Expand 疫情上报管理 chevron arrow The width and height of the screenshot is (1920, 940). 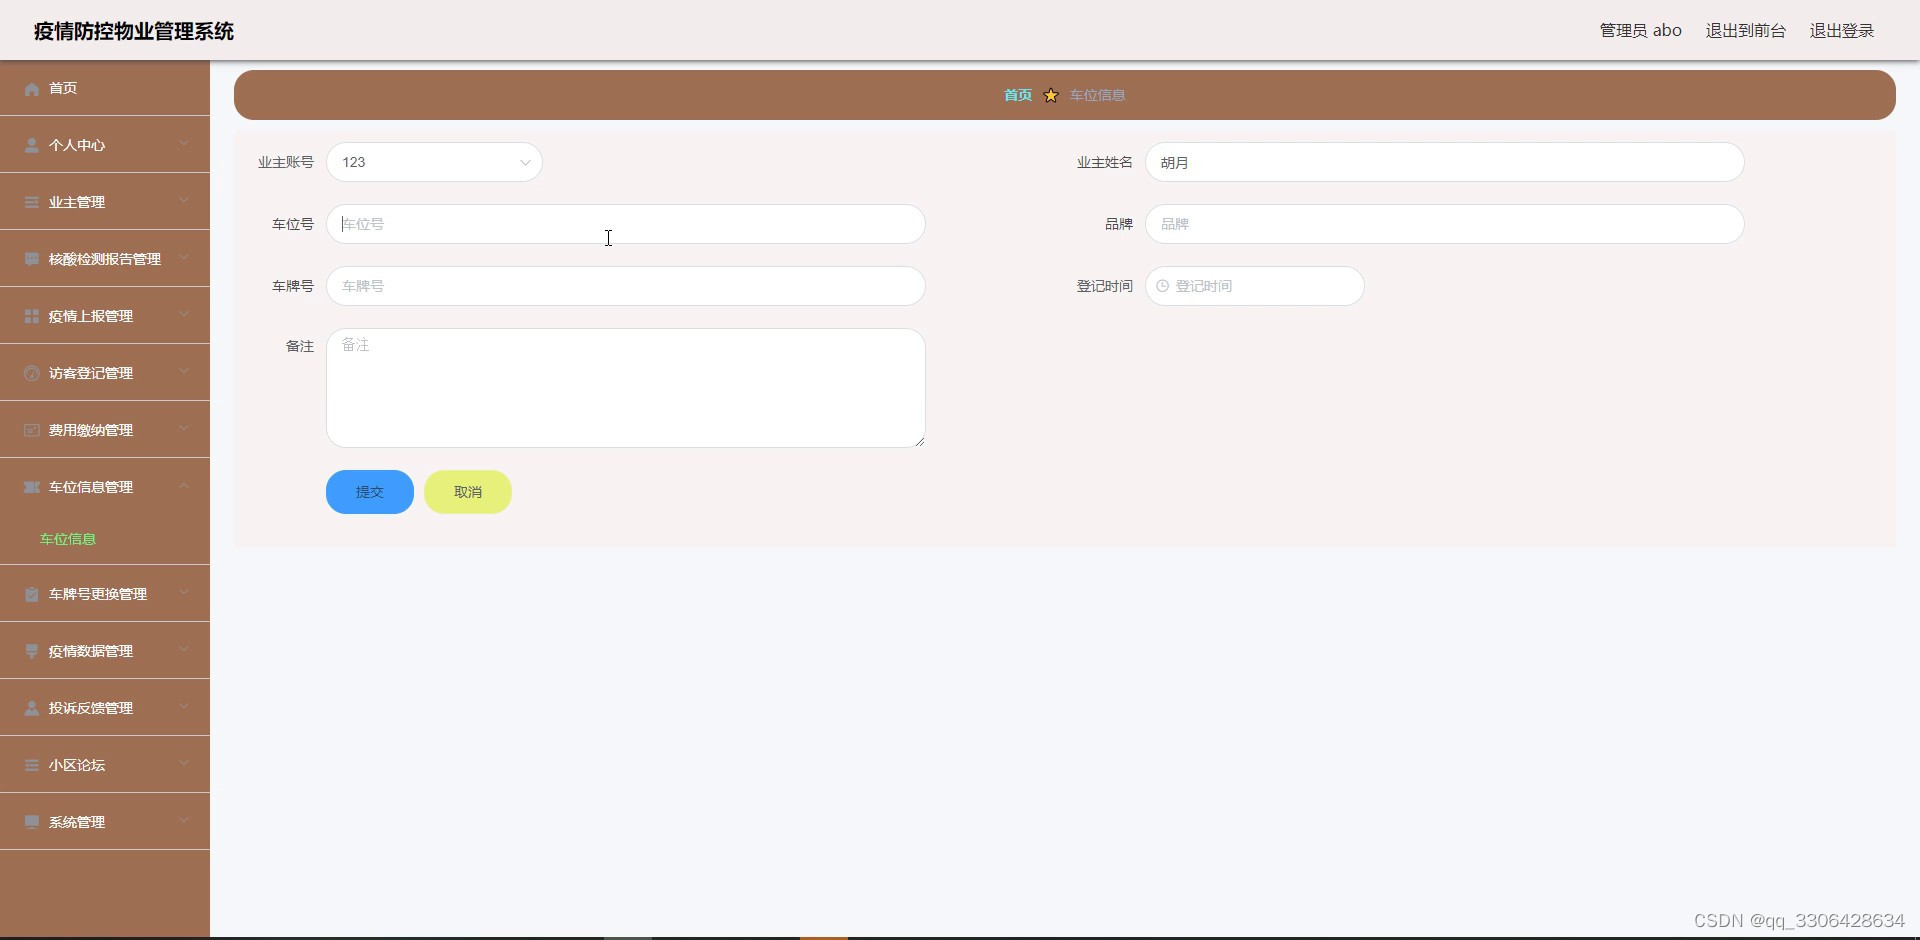184,315
